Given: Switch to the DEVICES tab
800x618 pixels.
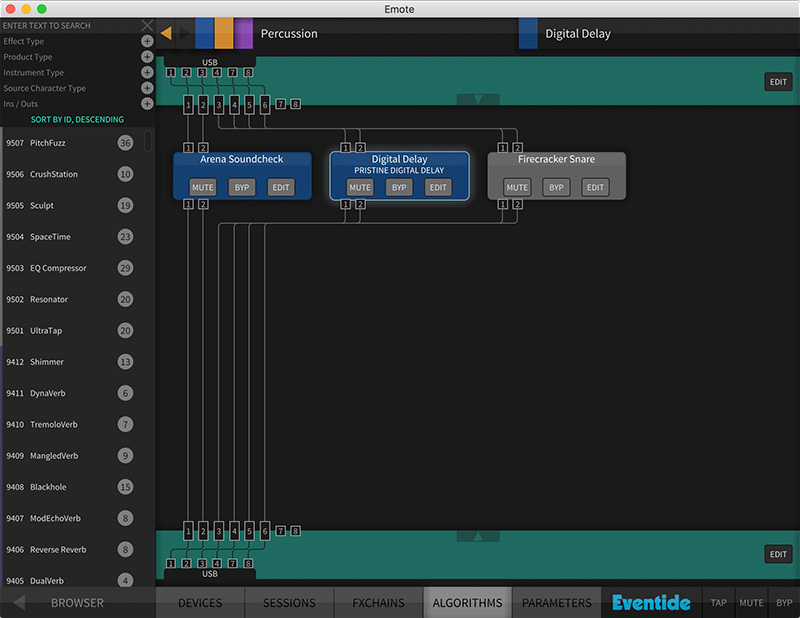Looking at the screenshot, I should click(200, 603).
